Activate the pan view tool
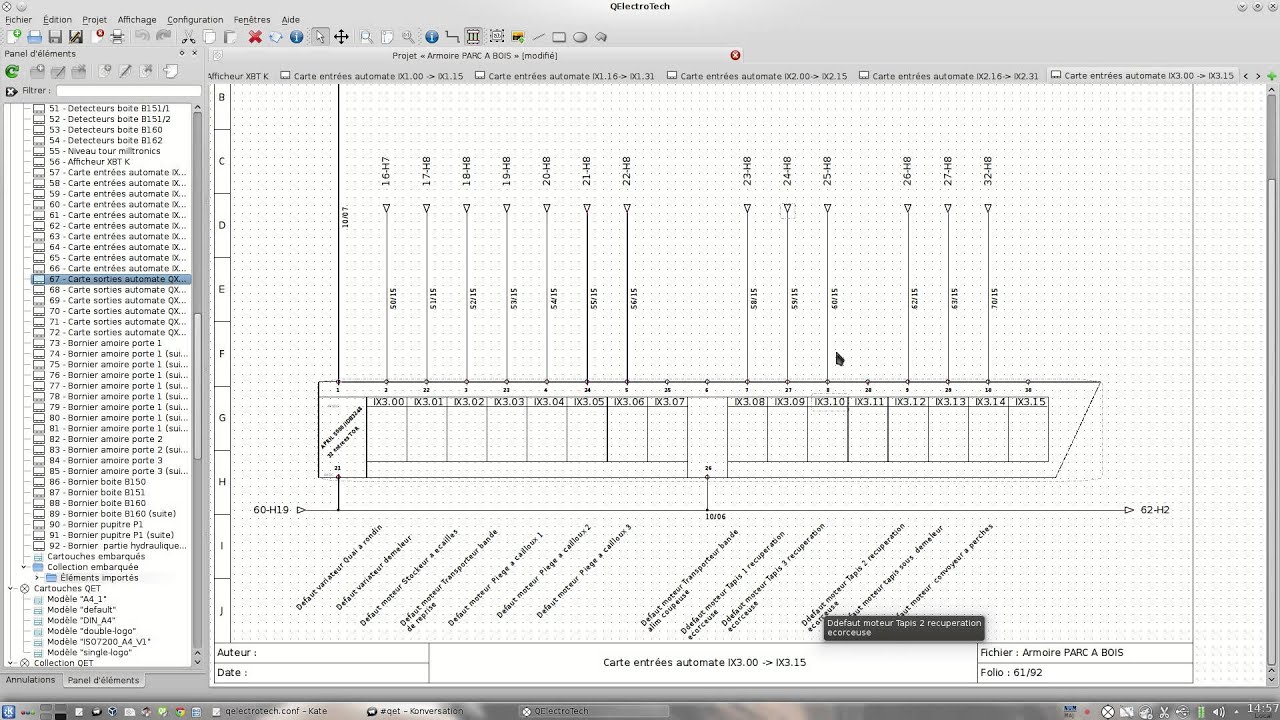This screenshot has width=1280, height=720. (342, 36)
